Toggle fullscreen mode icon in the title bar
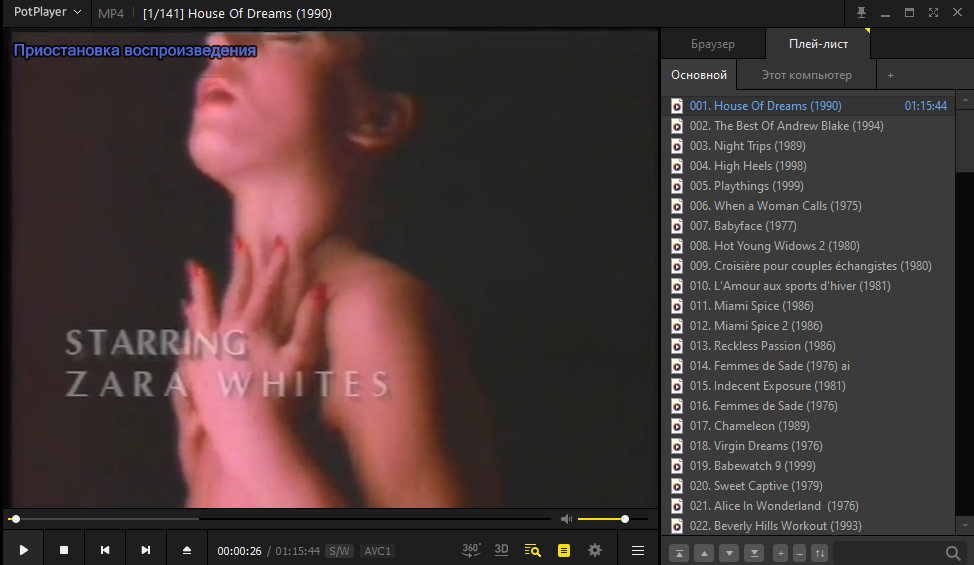 coord(933,12)
